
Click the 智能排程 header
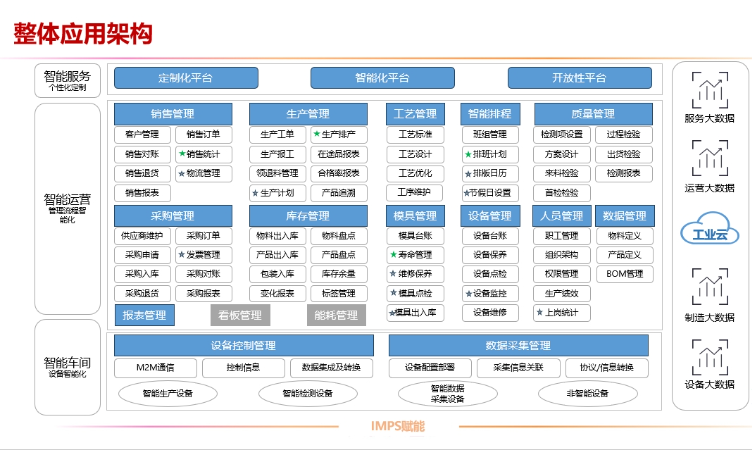pyautogui.click(x=490, y=114)
